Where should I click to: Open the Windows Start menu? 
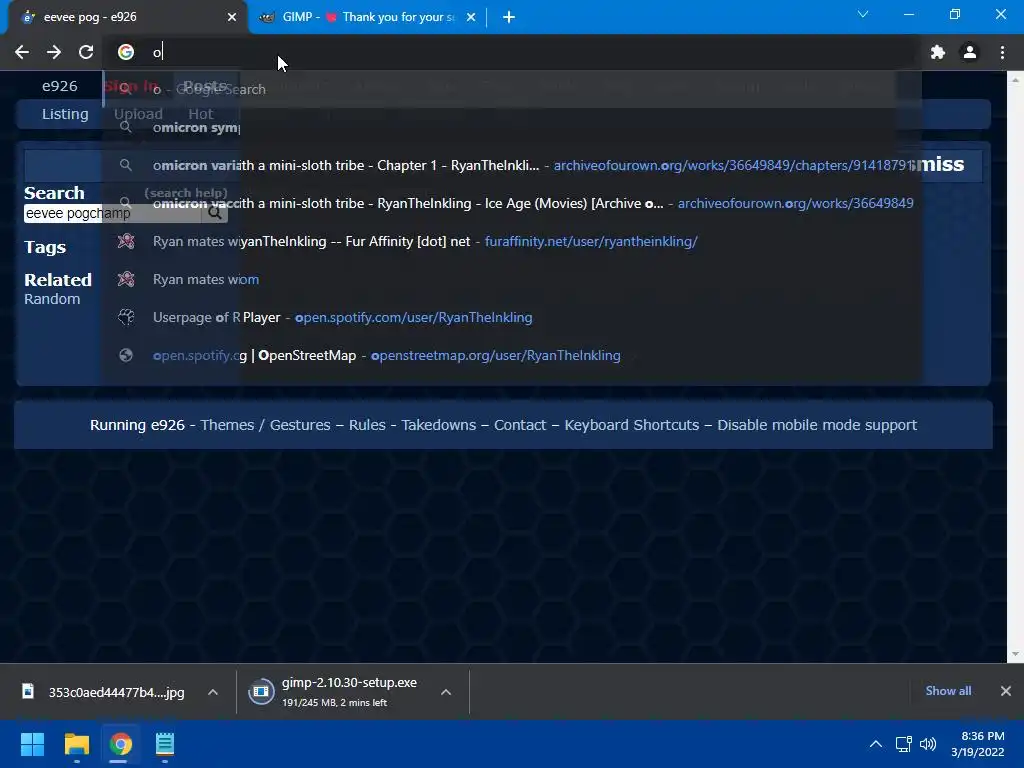(32, 744)
